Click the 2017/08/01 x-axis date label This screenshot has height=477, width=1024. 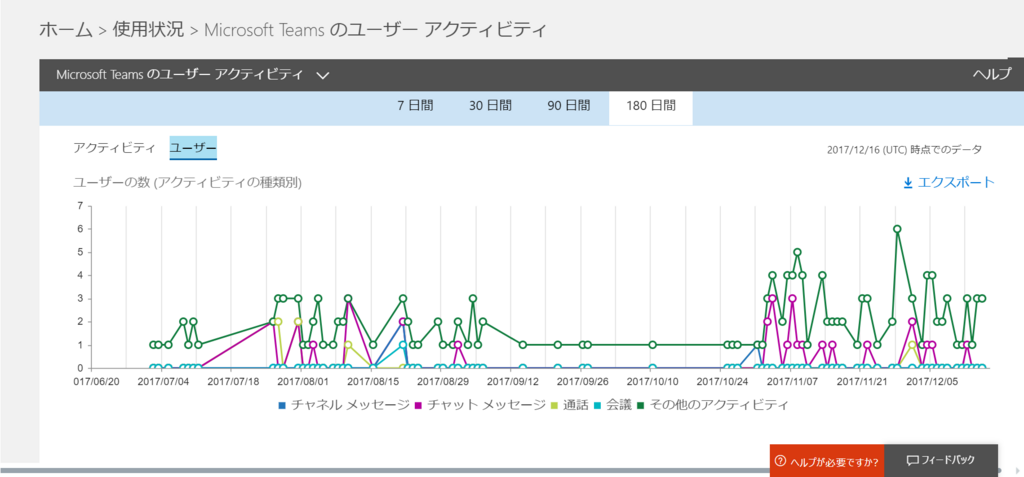click(304, 380)
